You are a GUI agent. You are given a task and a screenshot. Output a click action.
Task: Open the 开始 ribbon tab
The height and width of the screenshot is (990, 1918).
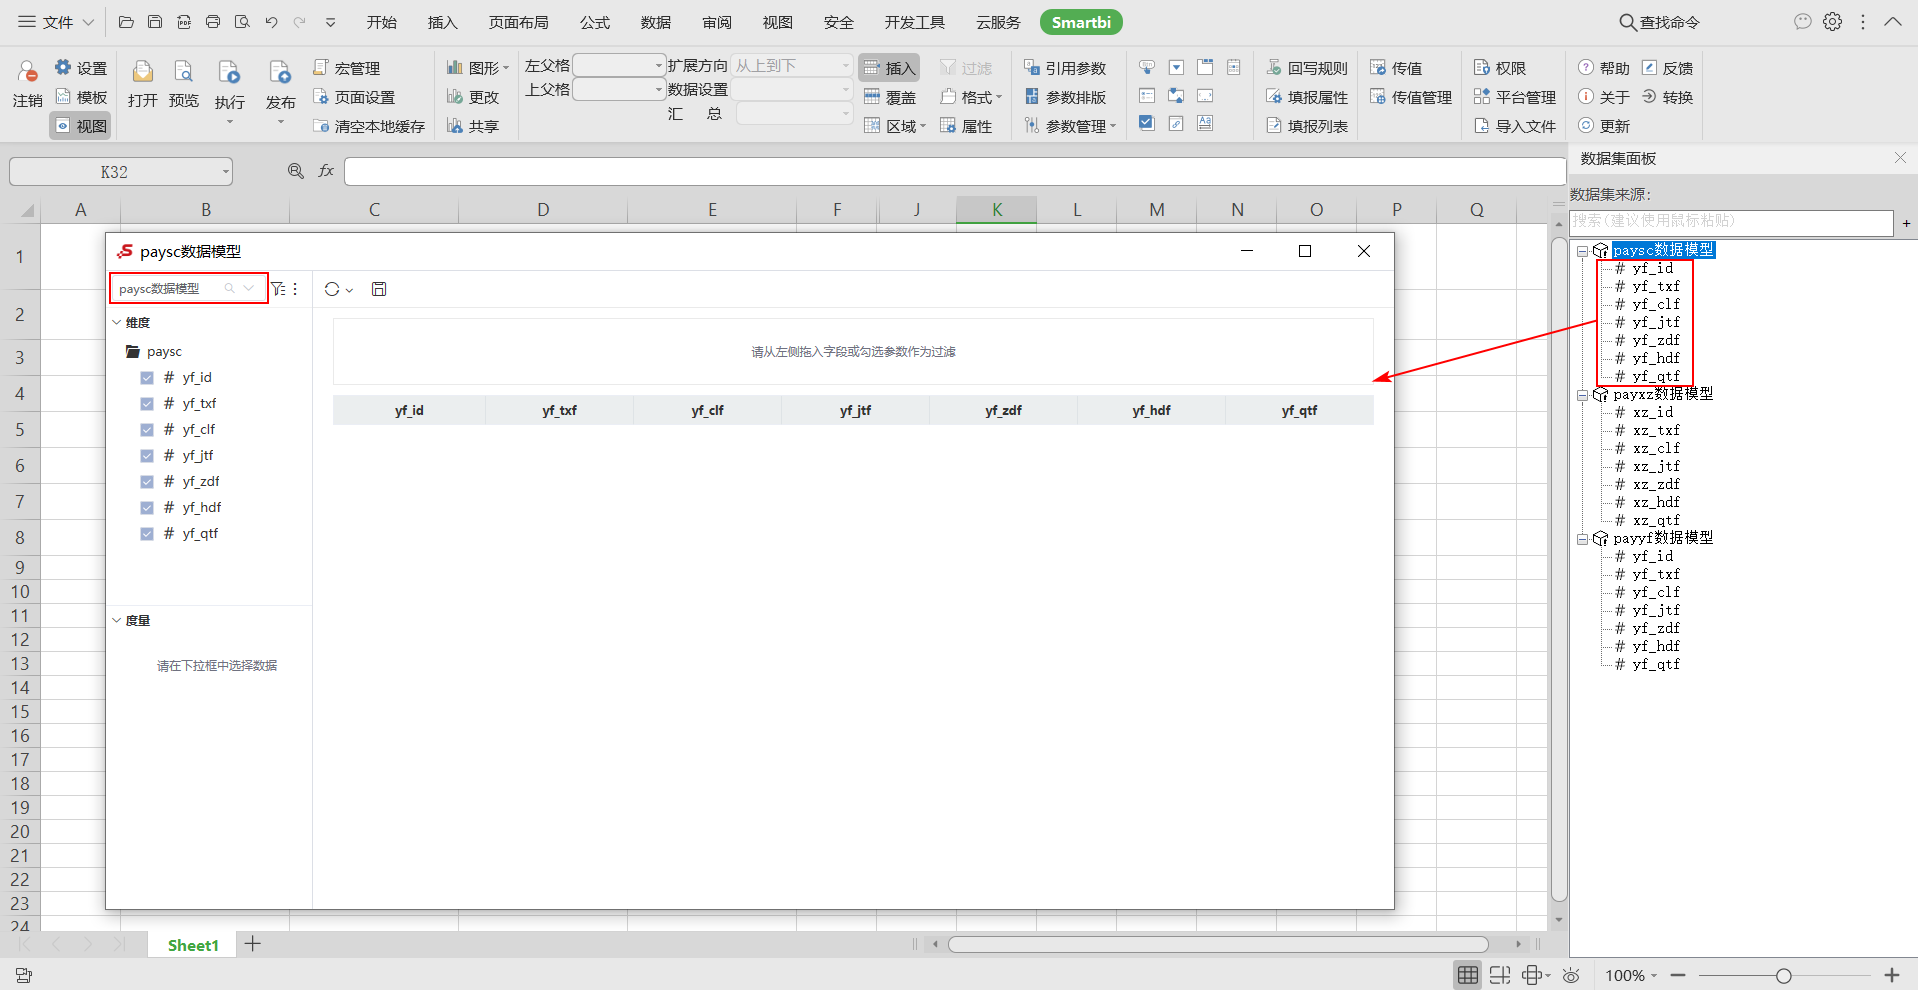point(382,22)
